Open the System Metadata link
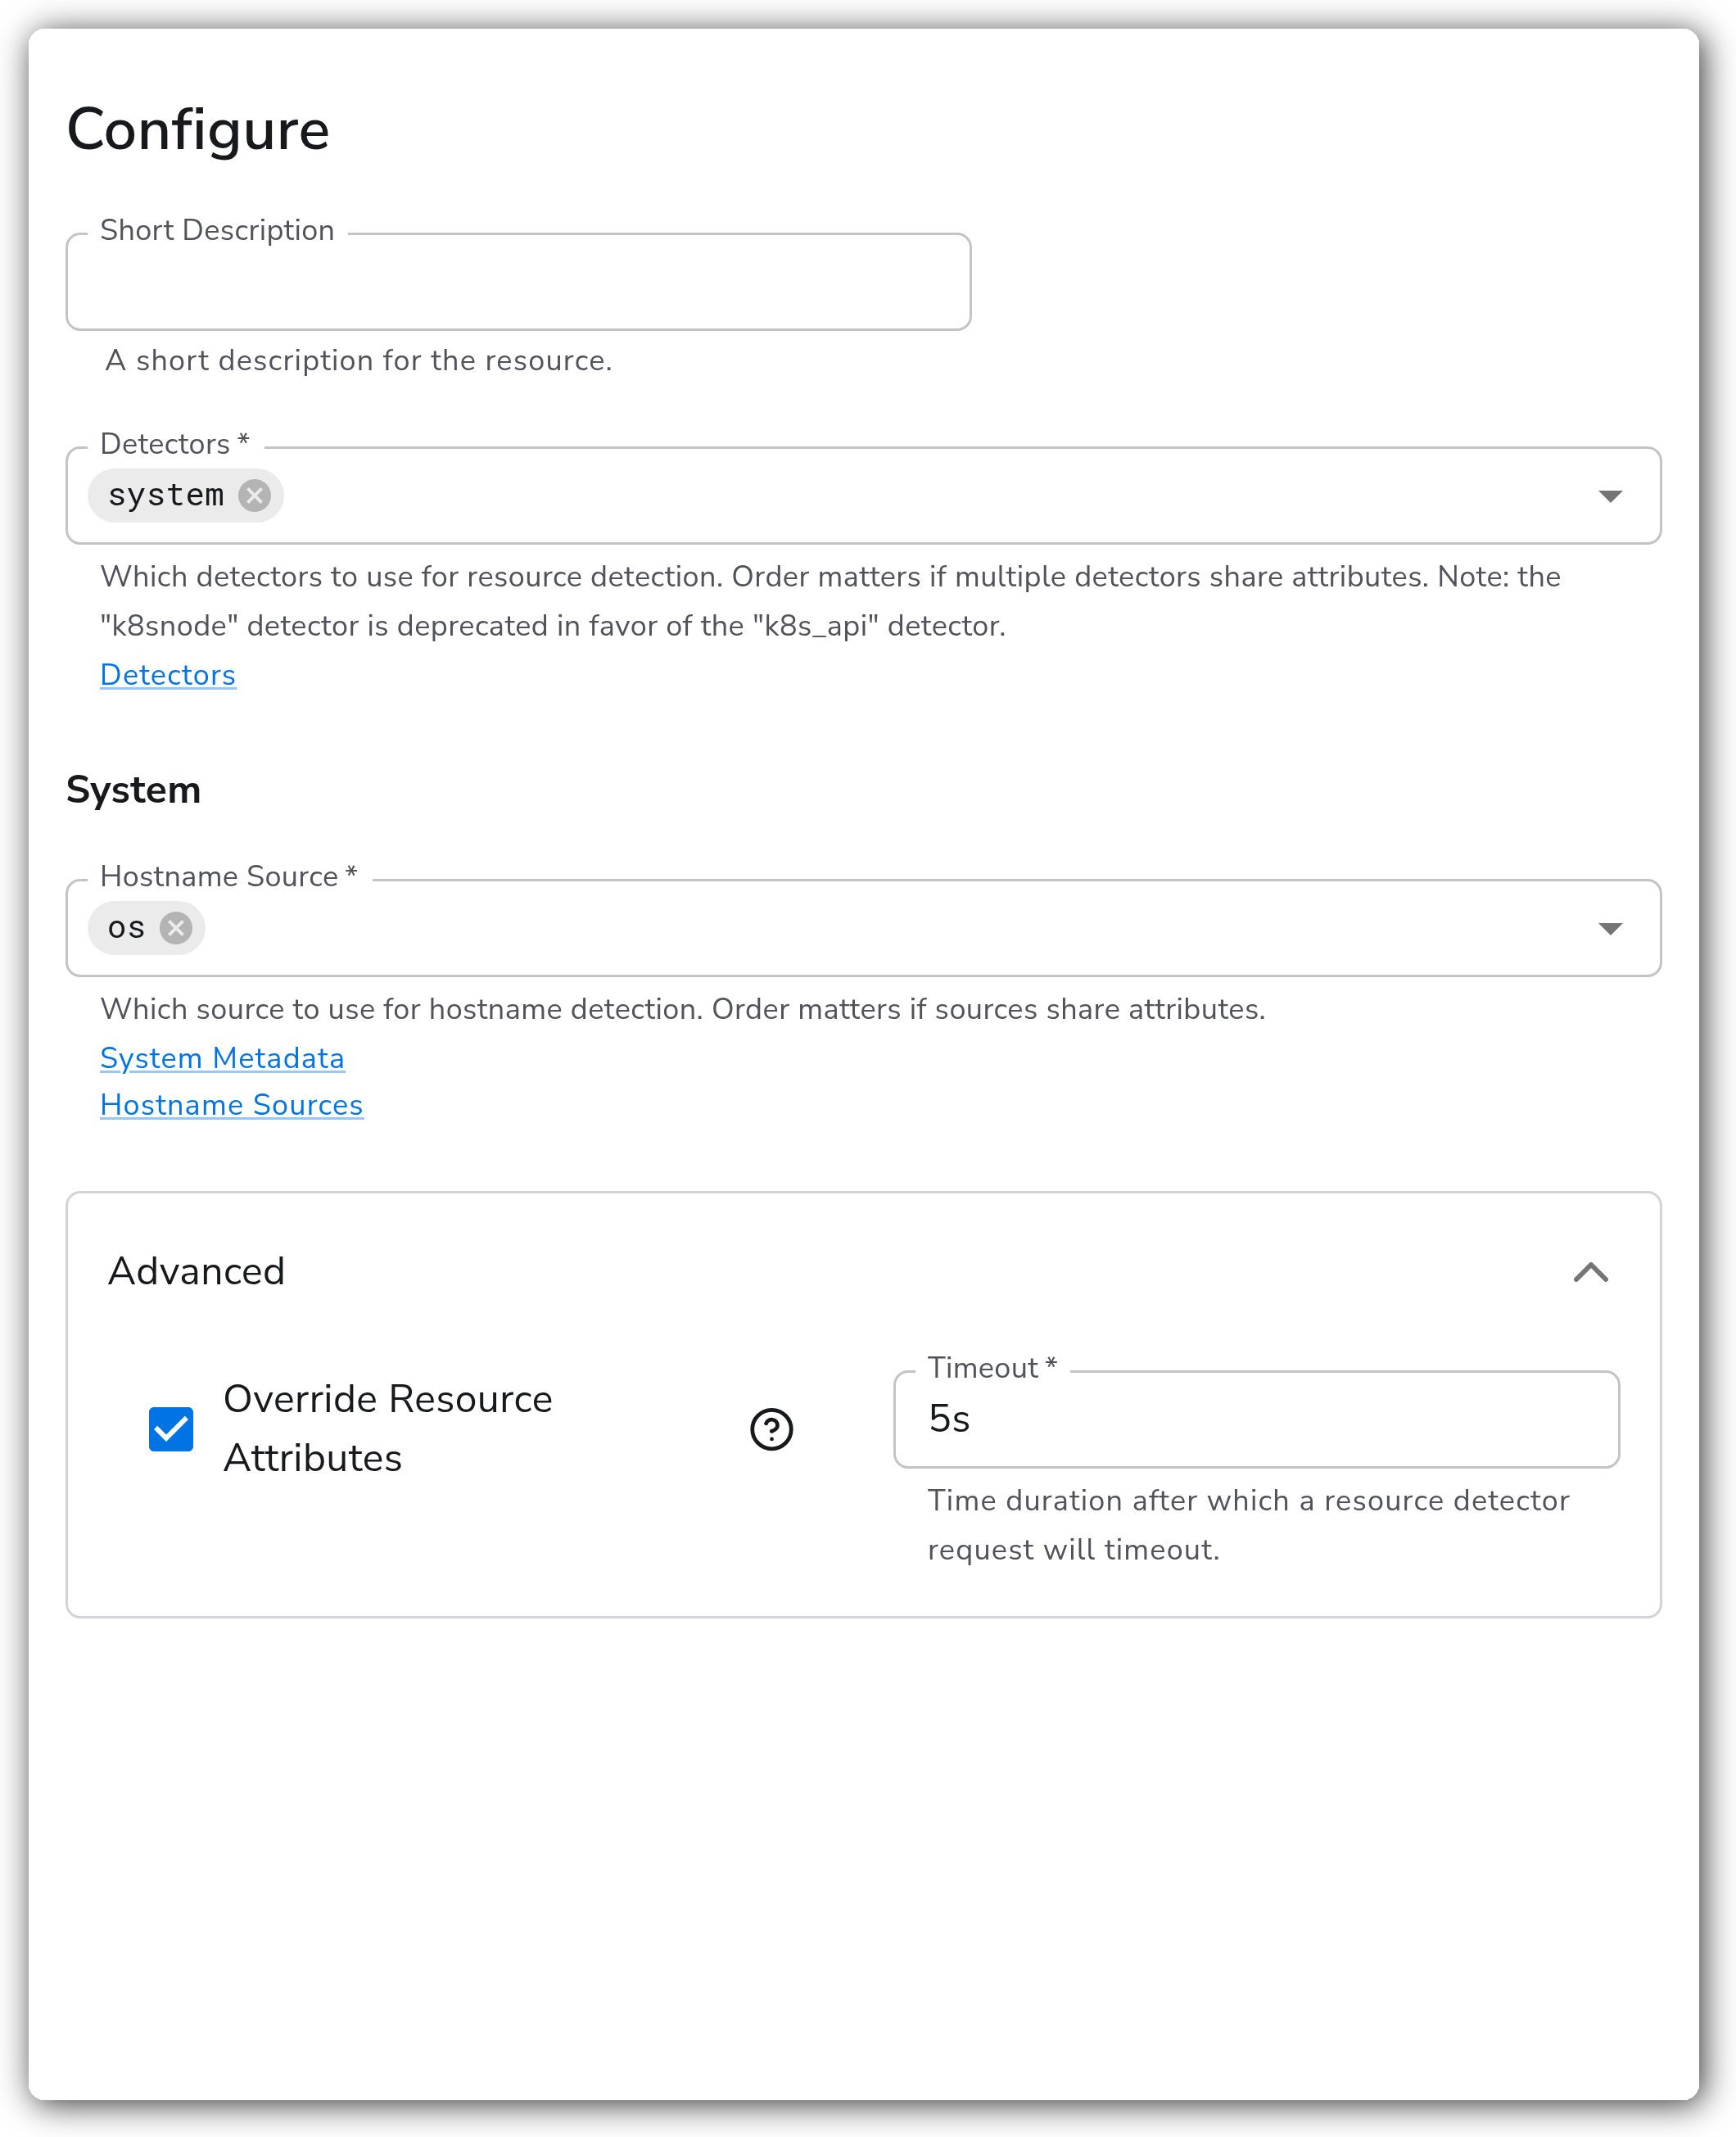This screenshot has height=2137, width=1736. coord(222,1058)
